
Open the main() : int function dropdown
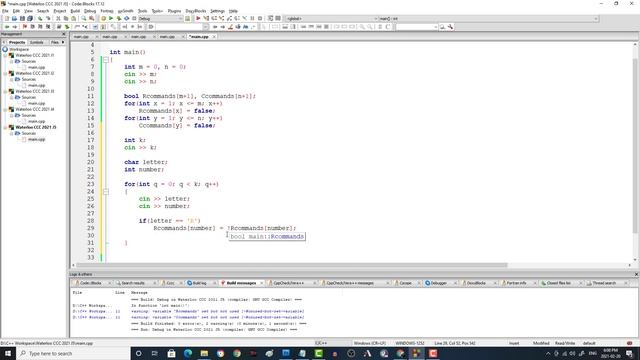coord(489,18)
